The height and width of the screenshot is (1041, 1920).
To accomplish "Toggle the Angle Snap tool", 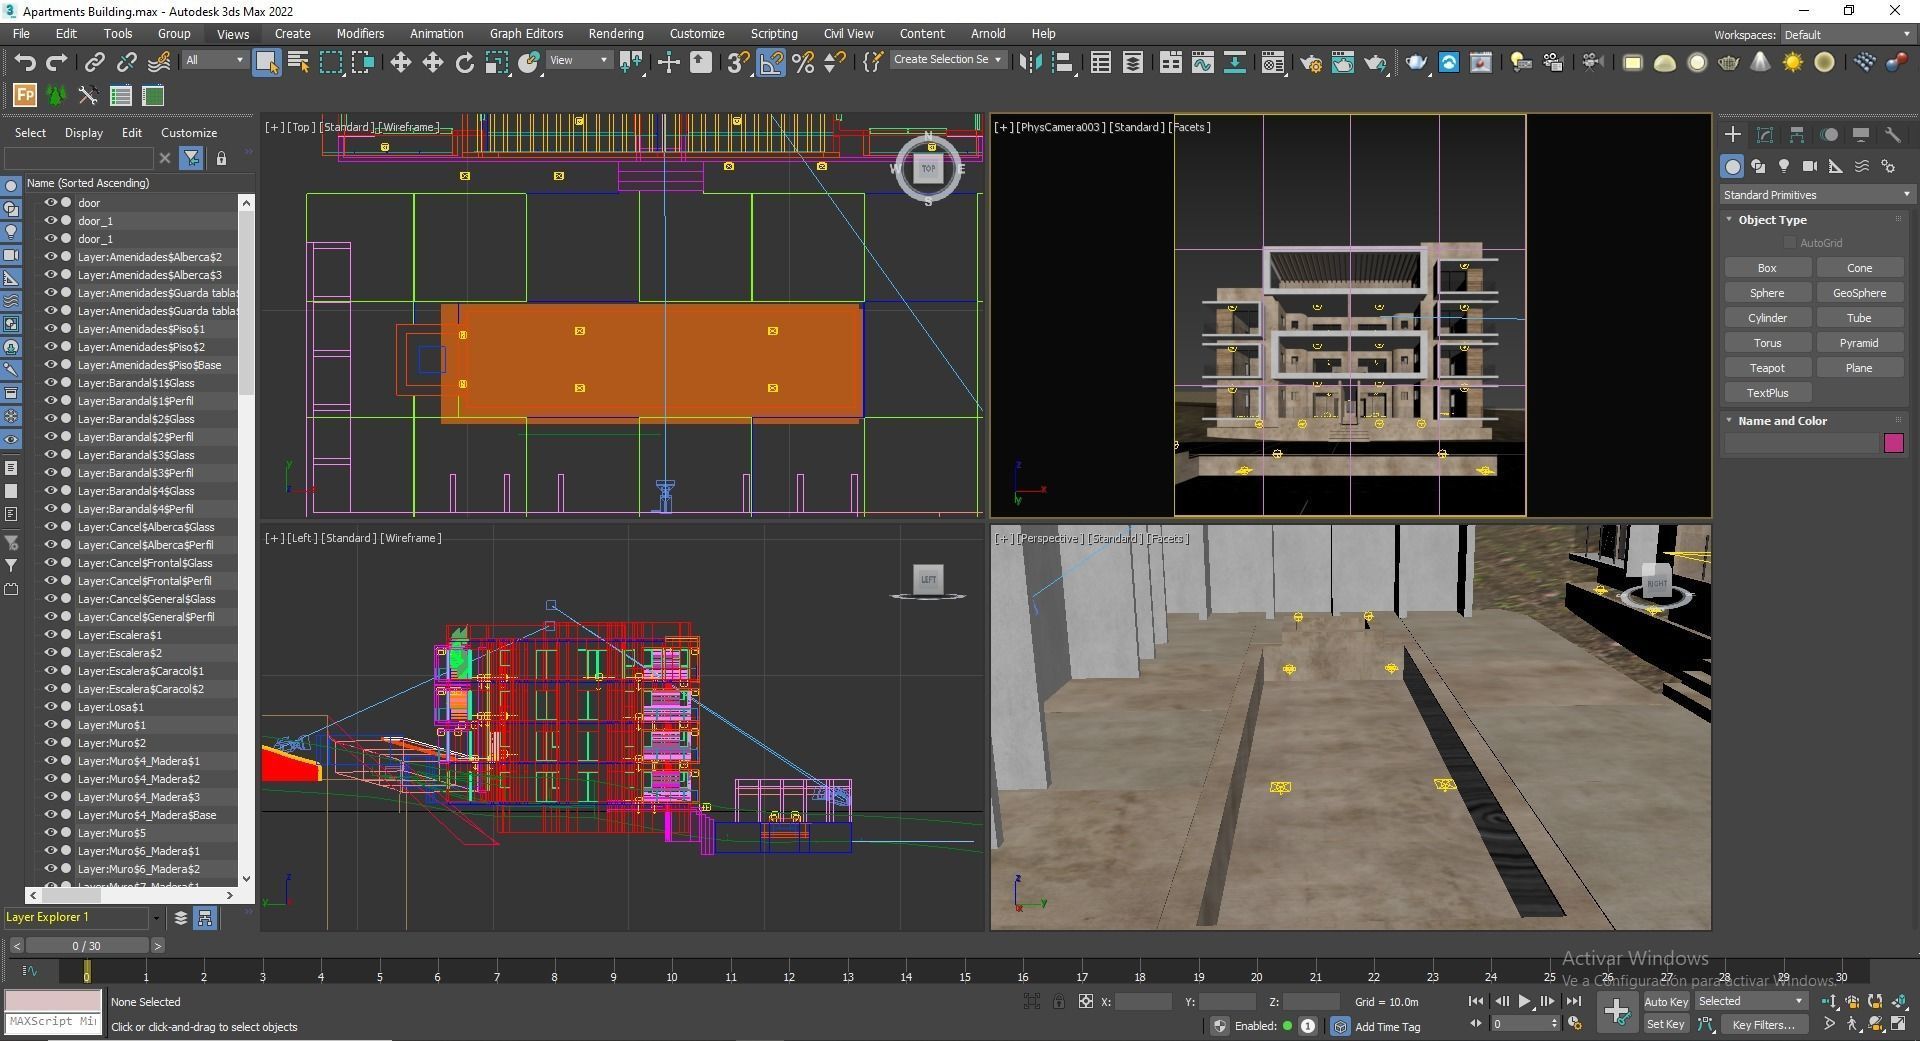I will 771,62.
